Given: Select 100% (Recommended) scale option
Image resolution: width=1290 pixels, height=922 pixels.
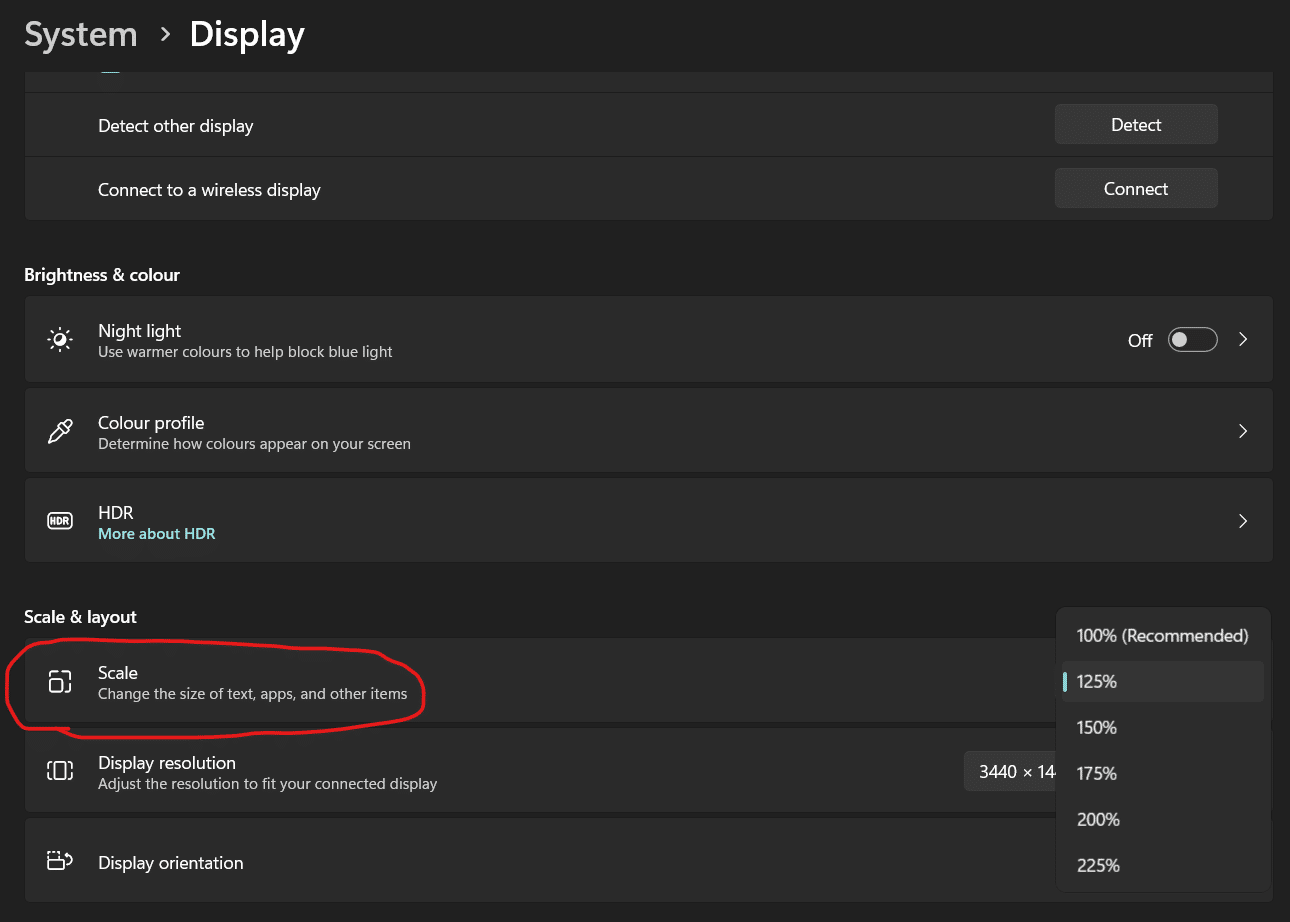Looking at the screenshot, I should (1162, 635).
